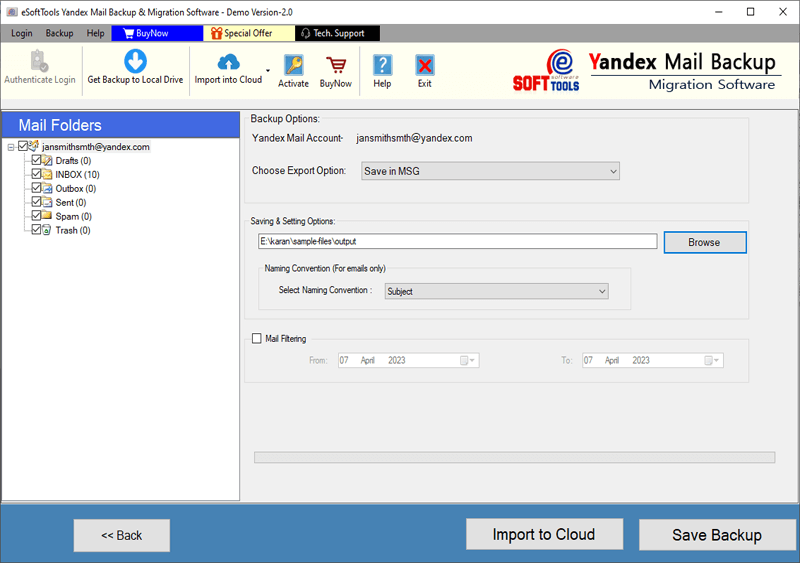Open the Login menu

(21, 33)
